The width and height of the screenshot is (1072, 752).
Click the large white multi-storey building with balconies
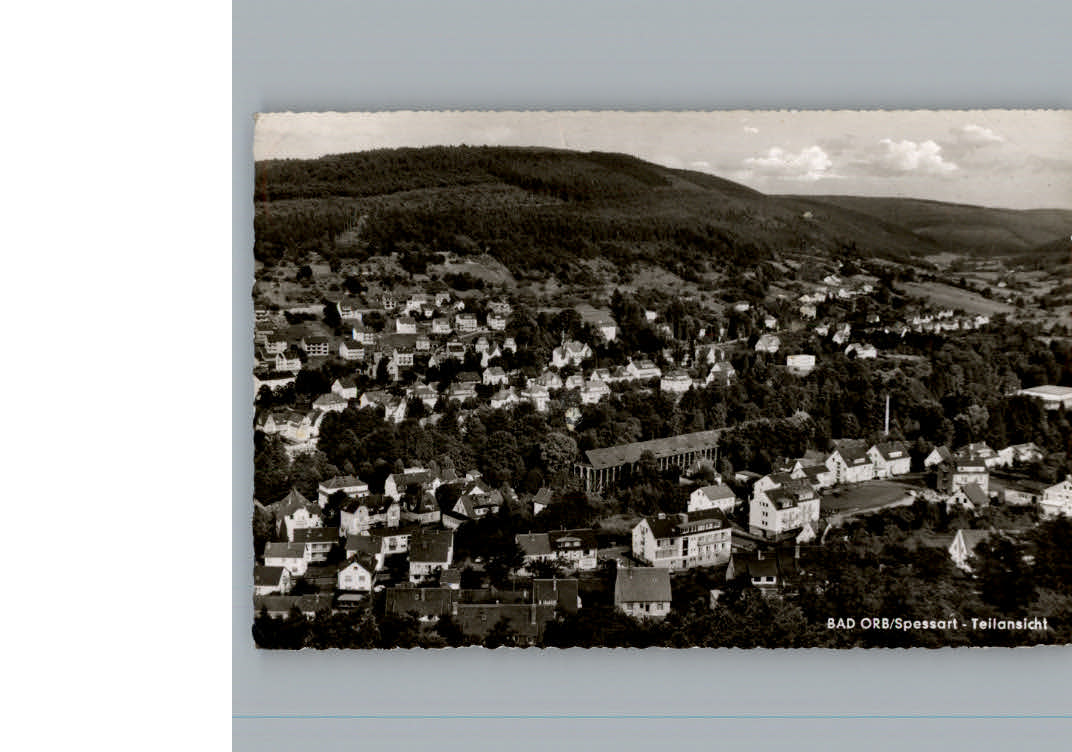pos(682,540)
